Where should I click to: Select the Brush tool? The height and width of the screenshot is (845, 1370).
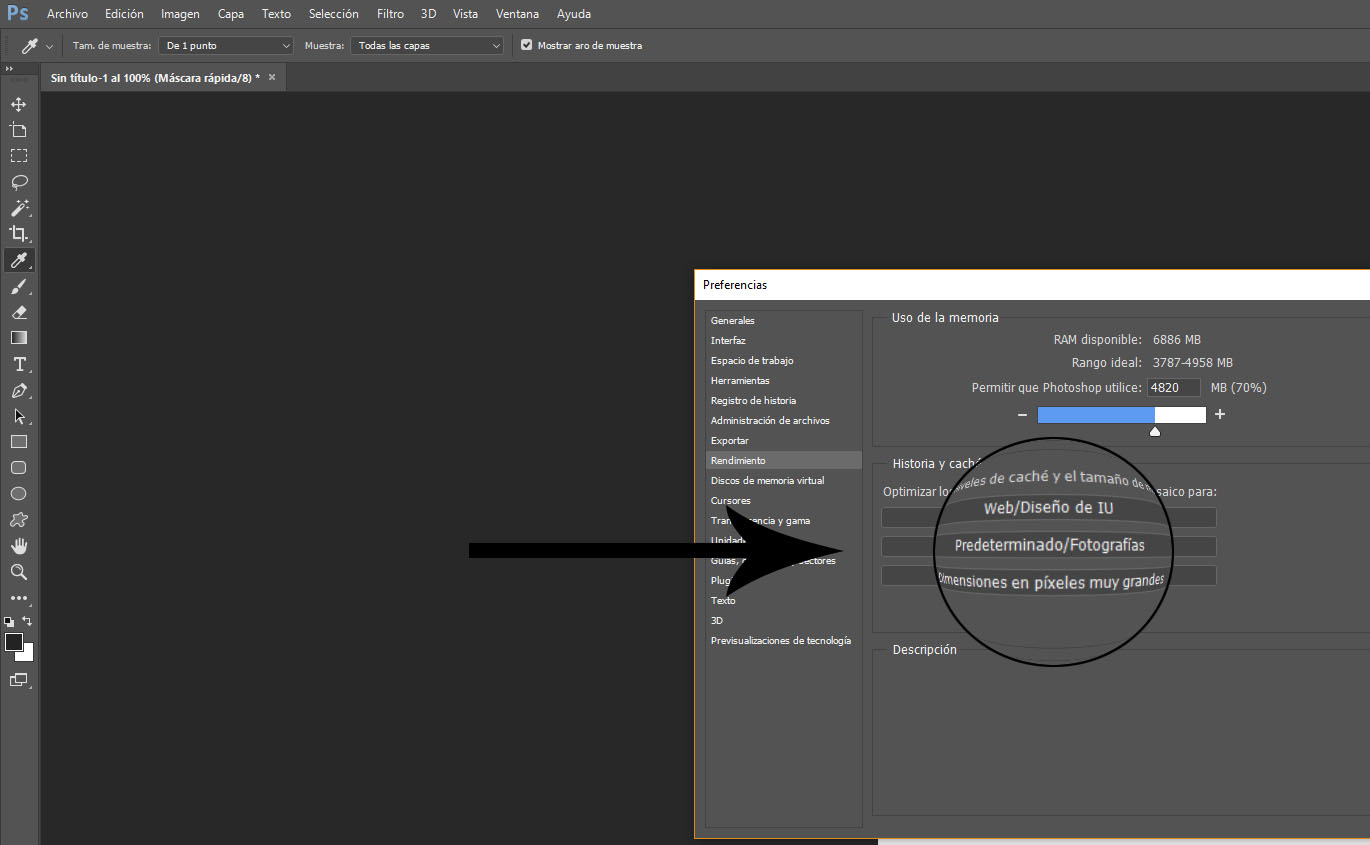[x=19, y=286]
